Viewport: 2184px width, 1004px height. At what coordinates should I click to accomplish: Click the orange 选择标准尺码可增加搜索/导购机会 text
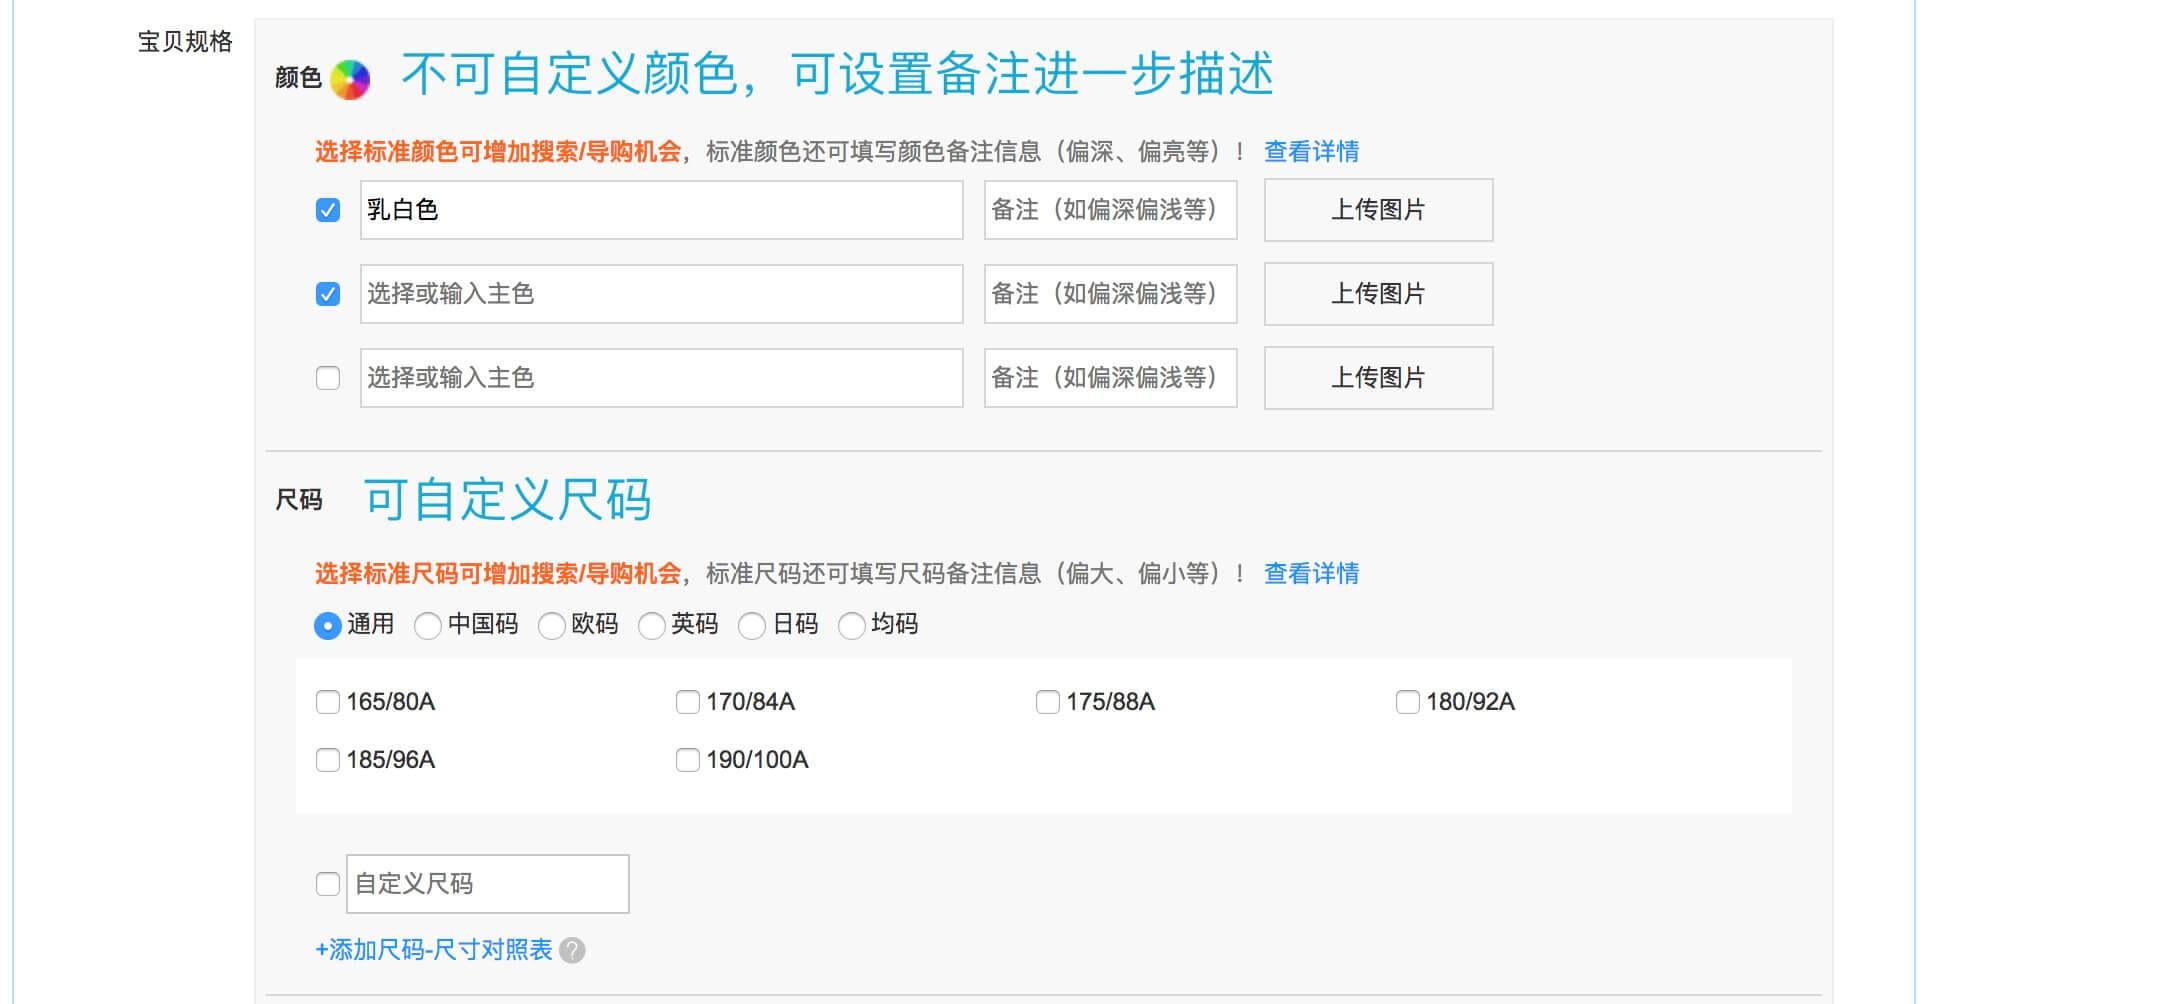498,574
